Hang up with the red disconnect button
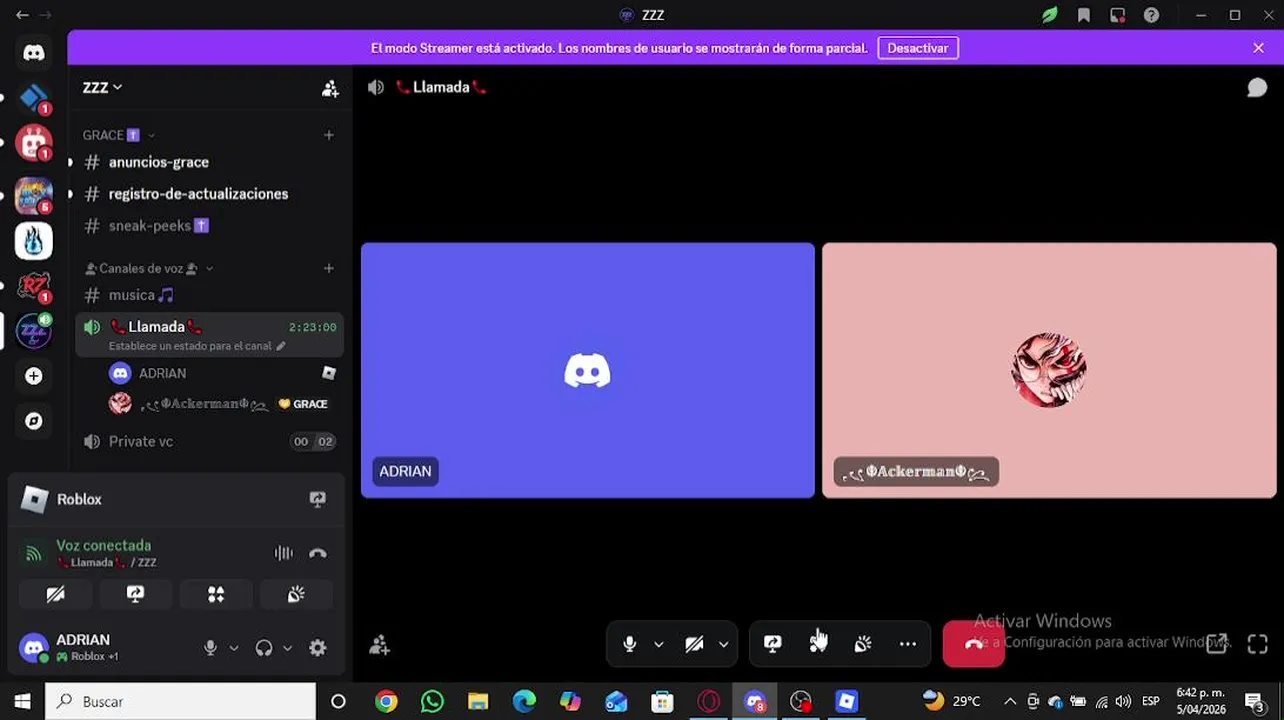This screenshot has width=1284, height=720. click(973, 644)
